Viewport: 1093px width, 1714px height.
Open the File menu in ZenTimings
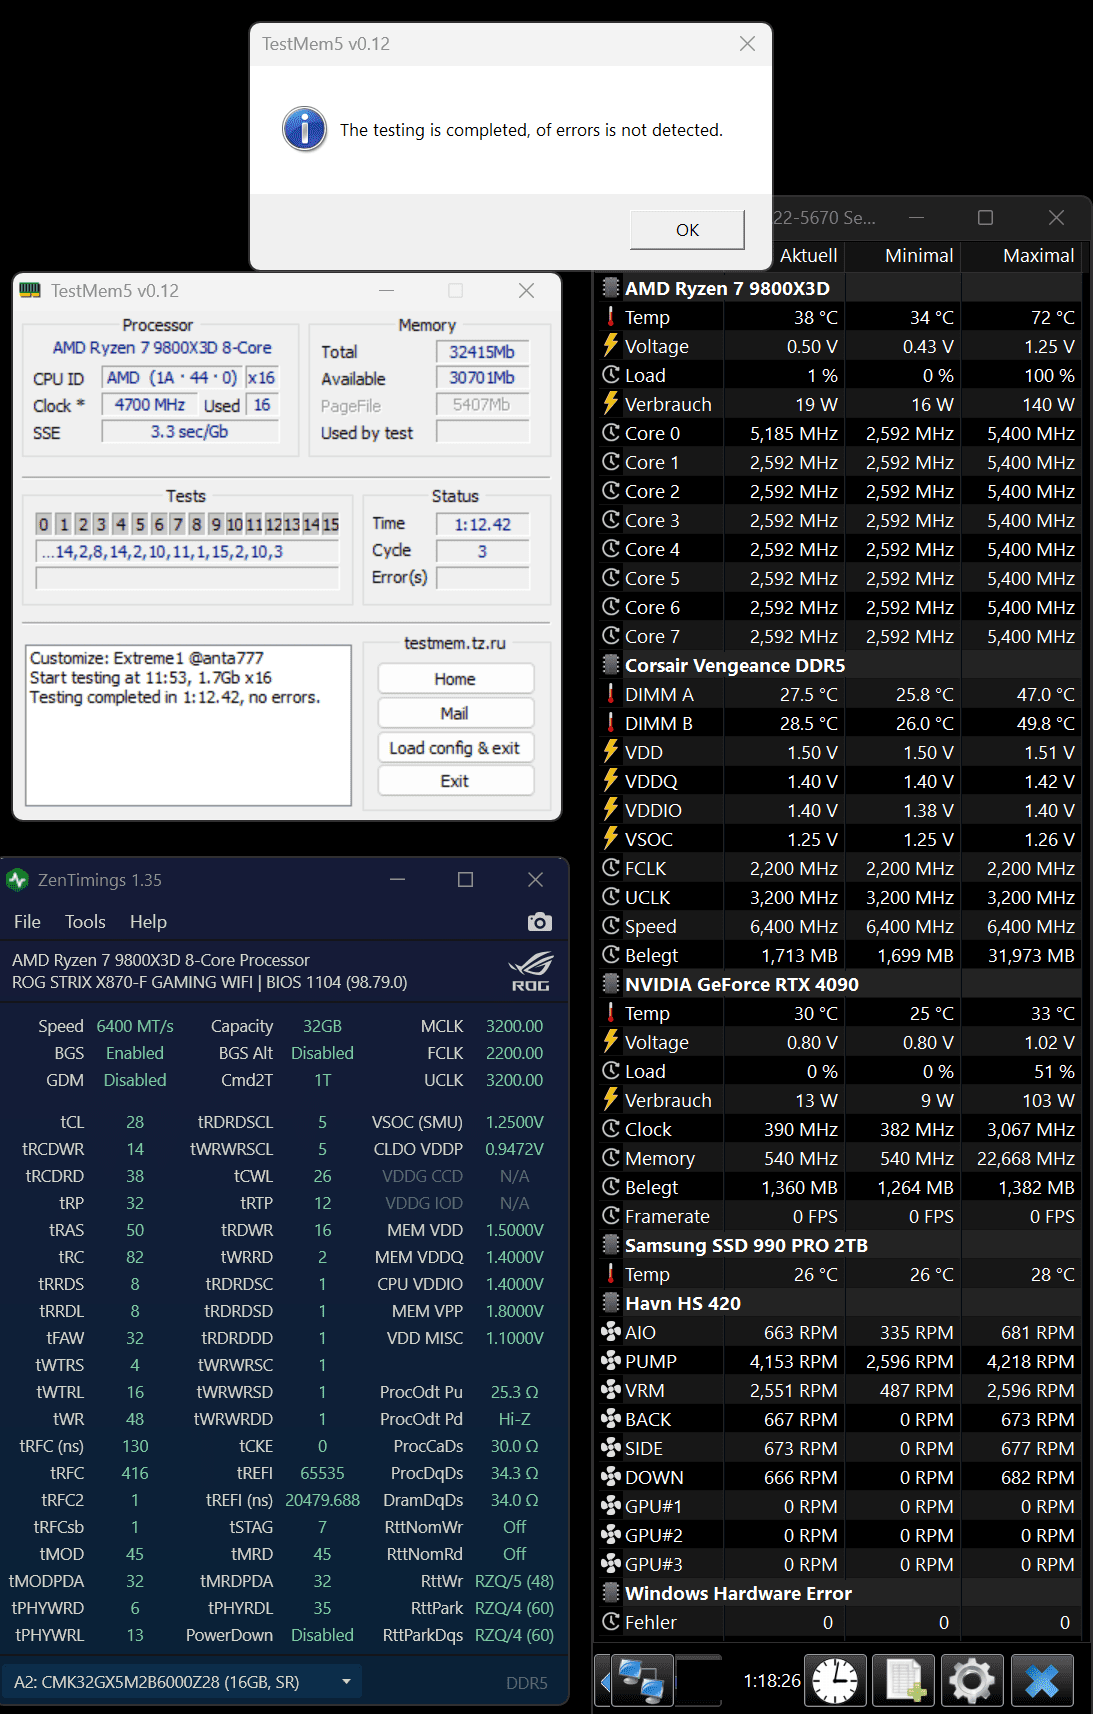pyautogui.click(x=27, y=922)
